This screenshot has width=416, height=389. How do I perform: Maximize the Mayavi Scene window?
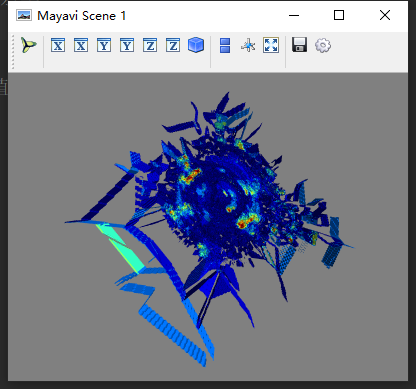tap(339, 15)
